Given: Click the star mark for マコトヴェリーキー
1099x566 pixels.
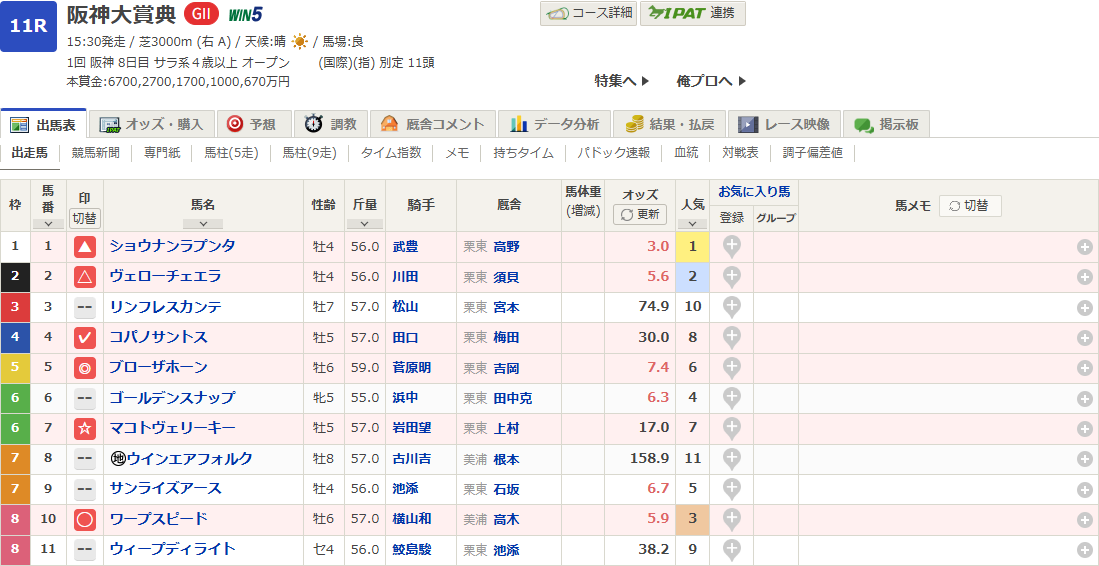Looking at the screenshot, I should click(85, 429).
